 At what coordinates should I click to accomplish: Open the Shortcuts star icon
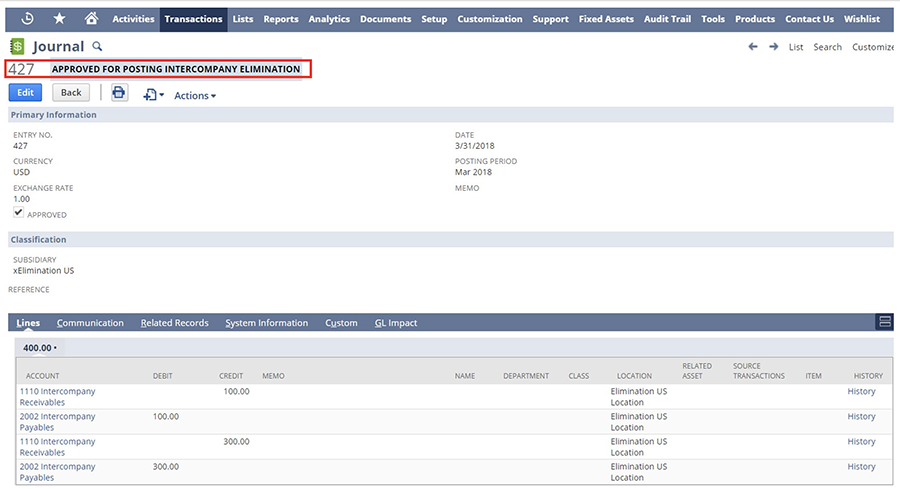point(59,18)
